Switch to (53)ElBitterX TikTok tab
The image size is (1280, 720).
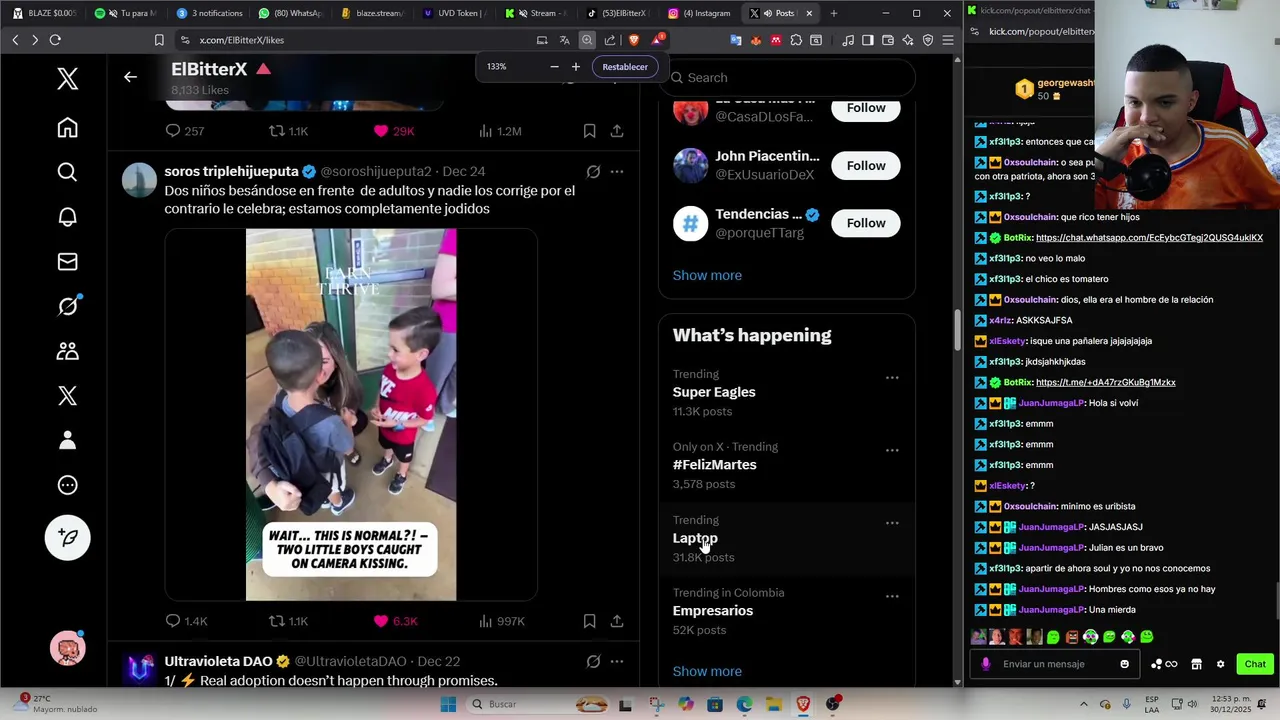pos(618,13)
